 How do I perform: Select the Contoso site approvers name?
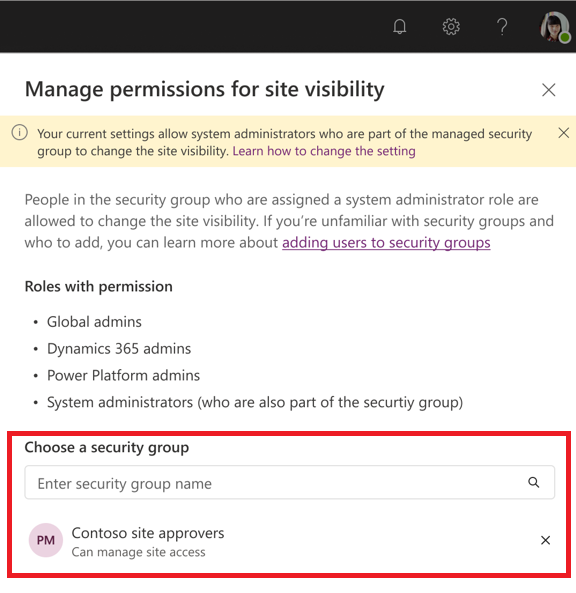pyautogui.click(x=148, y=533)
